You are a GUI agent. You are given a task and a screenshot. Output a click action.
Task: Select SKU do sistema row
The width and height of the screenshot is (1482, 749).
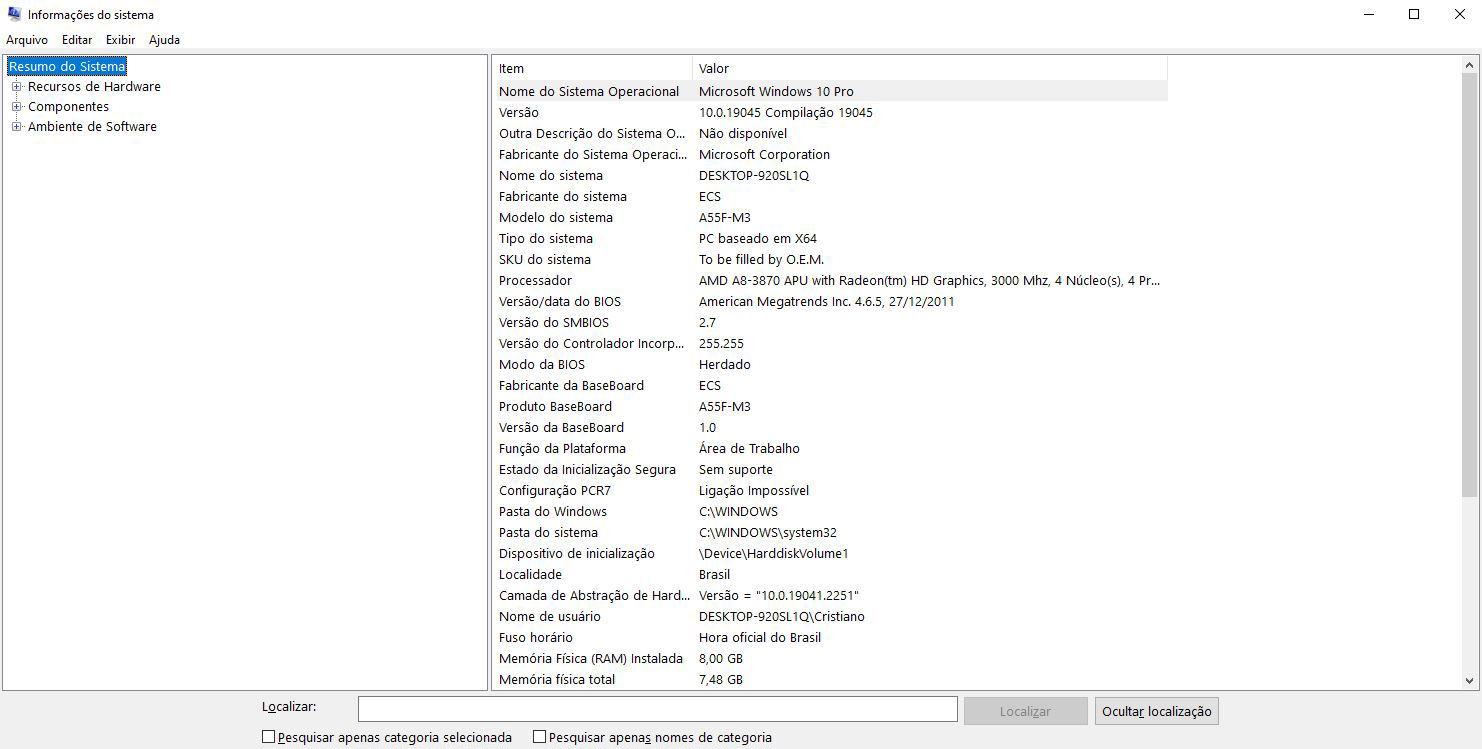point(830,259)
